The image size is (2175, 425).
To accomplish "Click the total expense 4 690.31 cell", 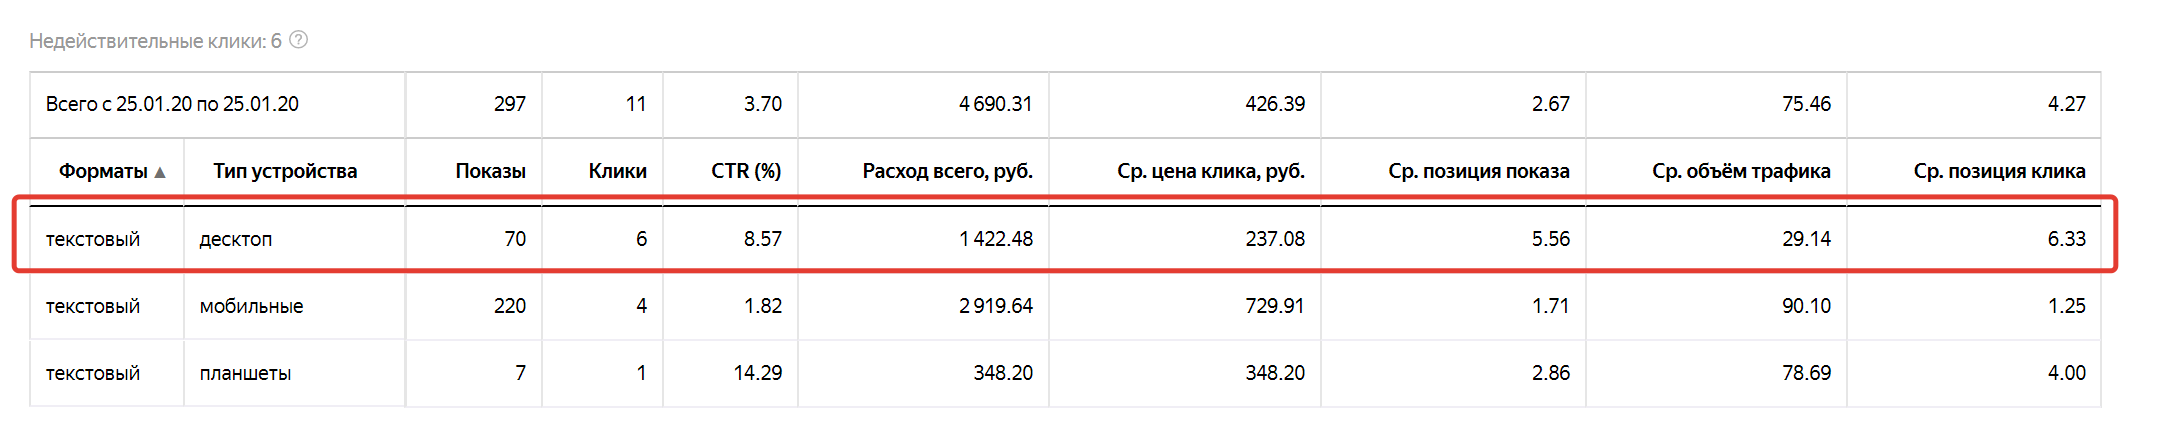I will pyautogui.click(x=923, y=104).
